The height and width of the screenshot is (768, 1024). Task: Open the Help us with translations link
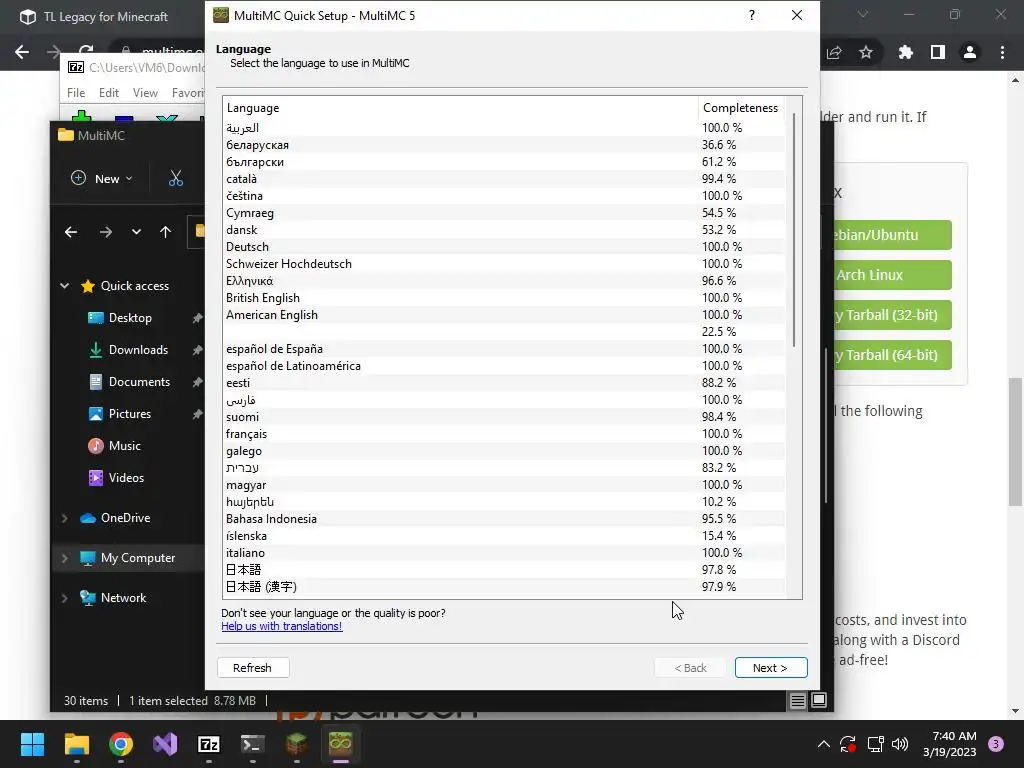point(281,626)
